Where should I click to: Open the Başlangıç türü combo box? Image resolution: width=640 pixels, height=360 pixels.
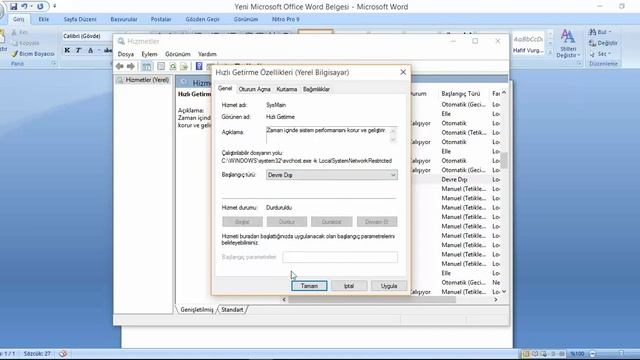point(332,175)
